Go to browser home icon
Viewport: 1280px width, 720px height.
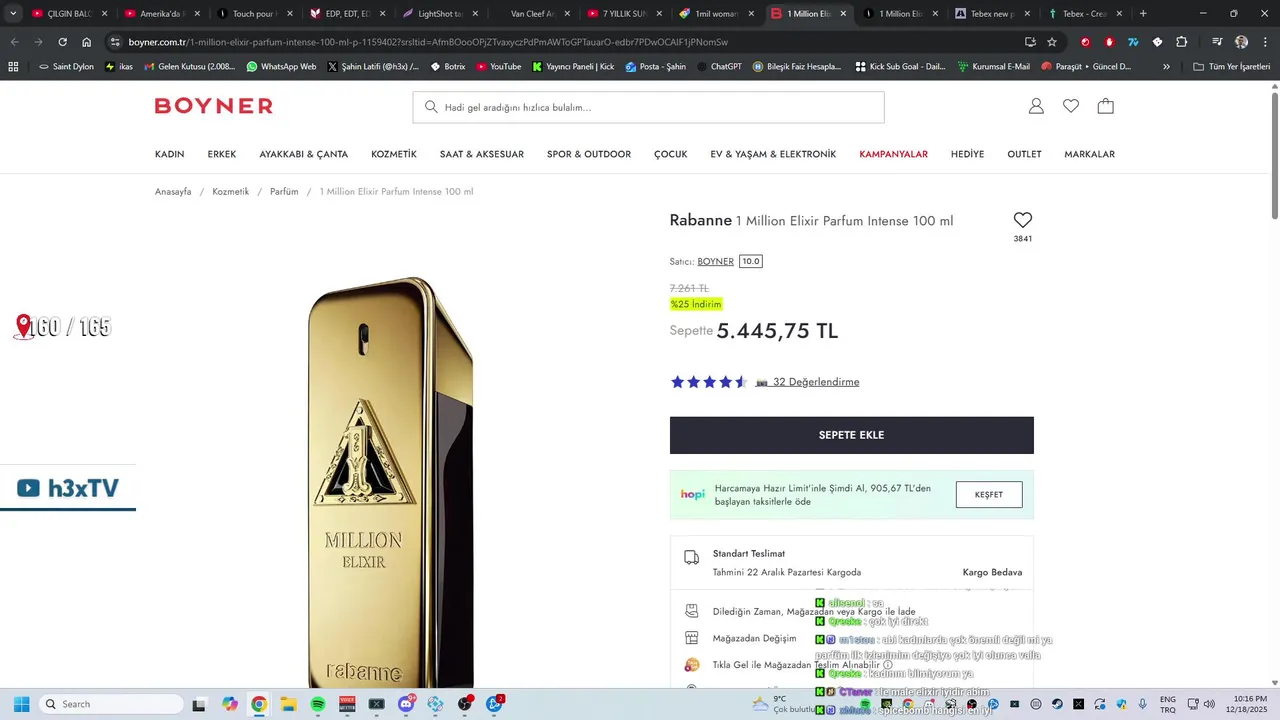(x=87, y=42)
